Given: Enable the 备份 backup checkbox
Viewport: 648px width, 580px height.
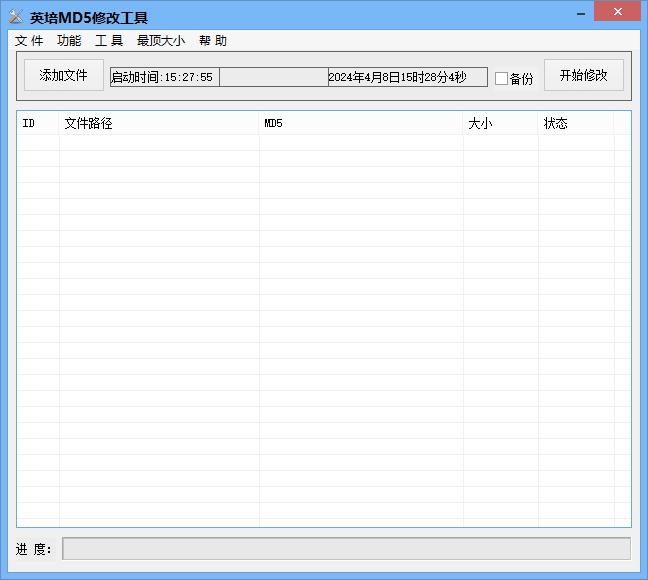Looking at the screenshot, I should click(x=501, y=78).
